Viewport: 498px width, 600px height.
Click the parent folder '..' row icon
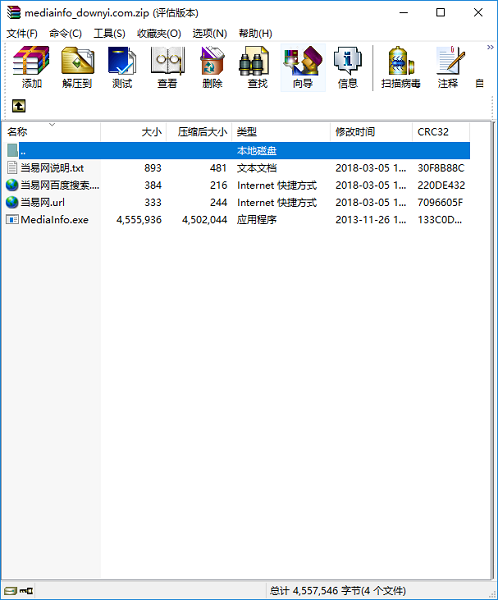(x=12, y=150)
